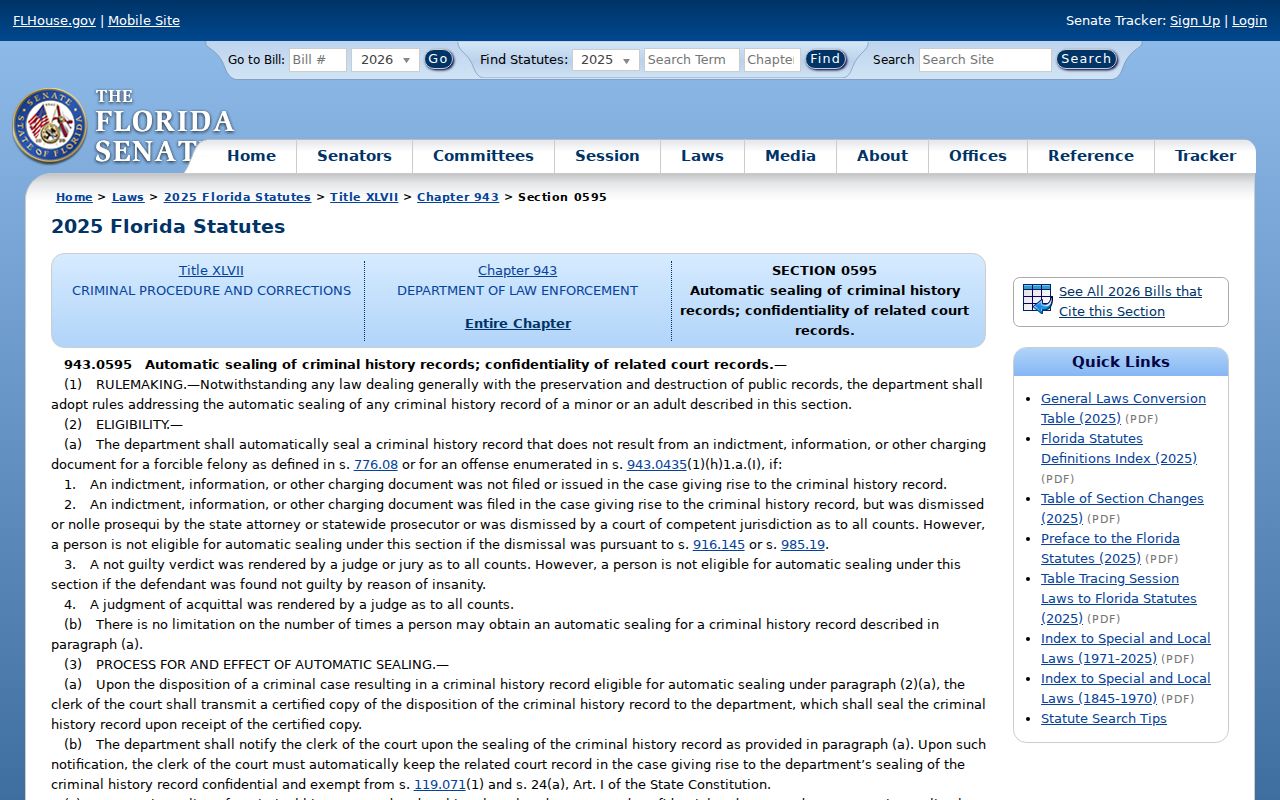Follow the 943.0435 statute reference link
Image resolution: width=1280 pixels, height=800 pixels.
click(x=657, y=465)
